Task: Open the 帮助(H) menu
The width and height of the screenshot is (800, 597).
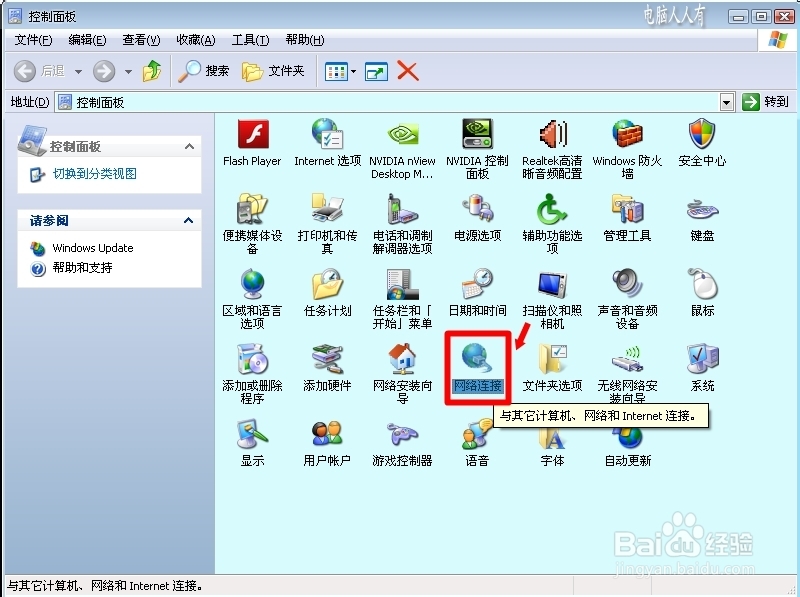Action: [305, 40]
